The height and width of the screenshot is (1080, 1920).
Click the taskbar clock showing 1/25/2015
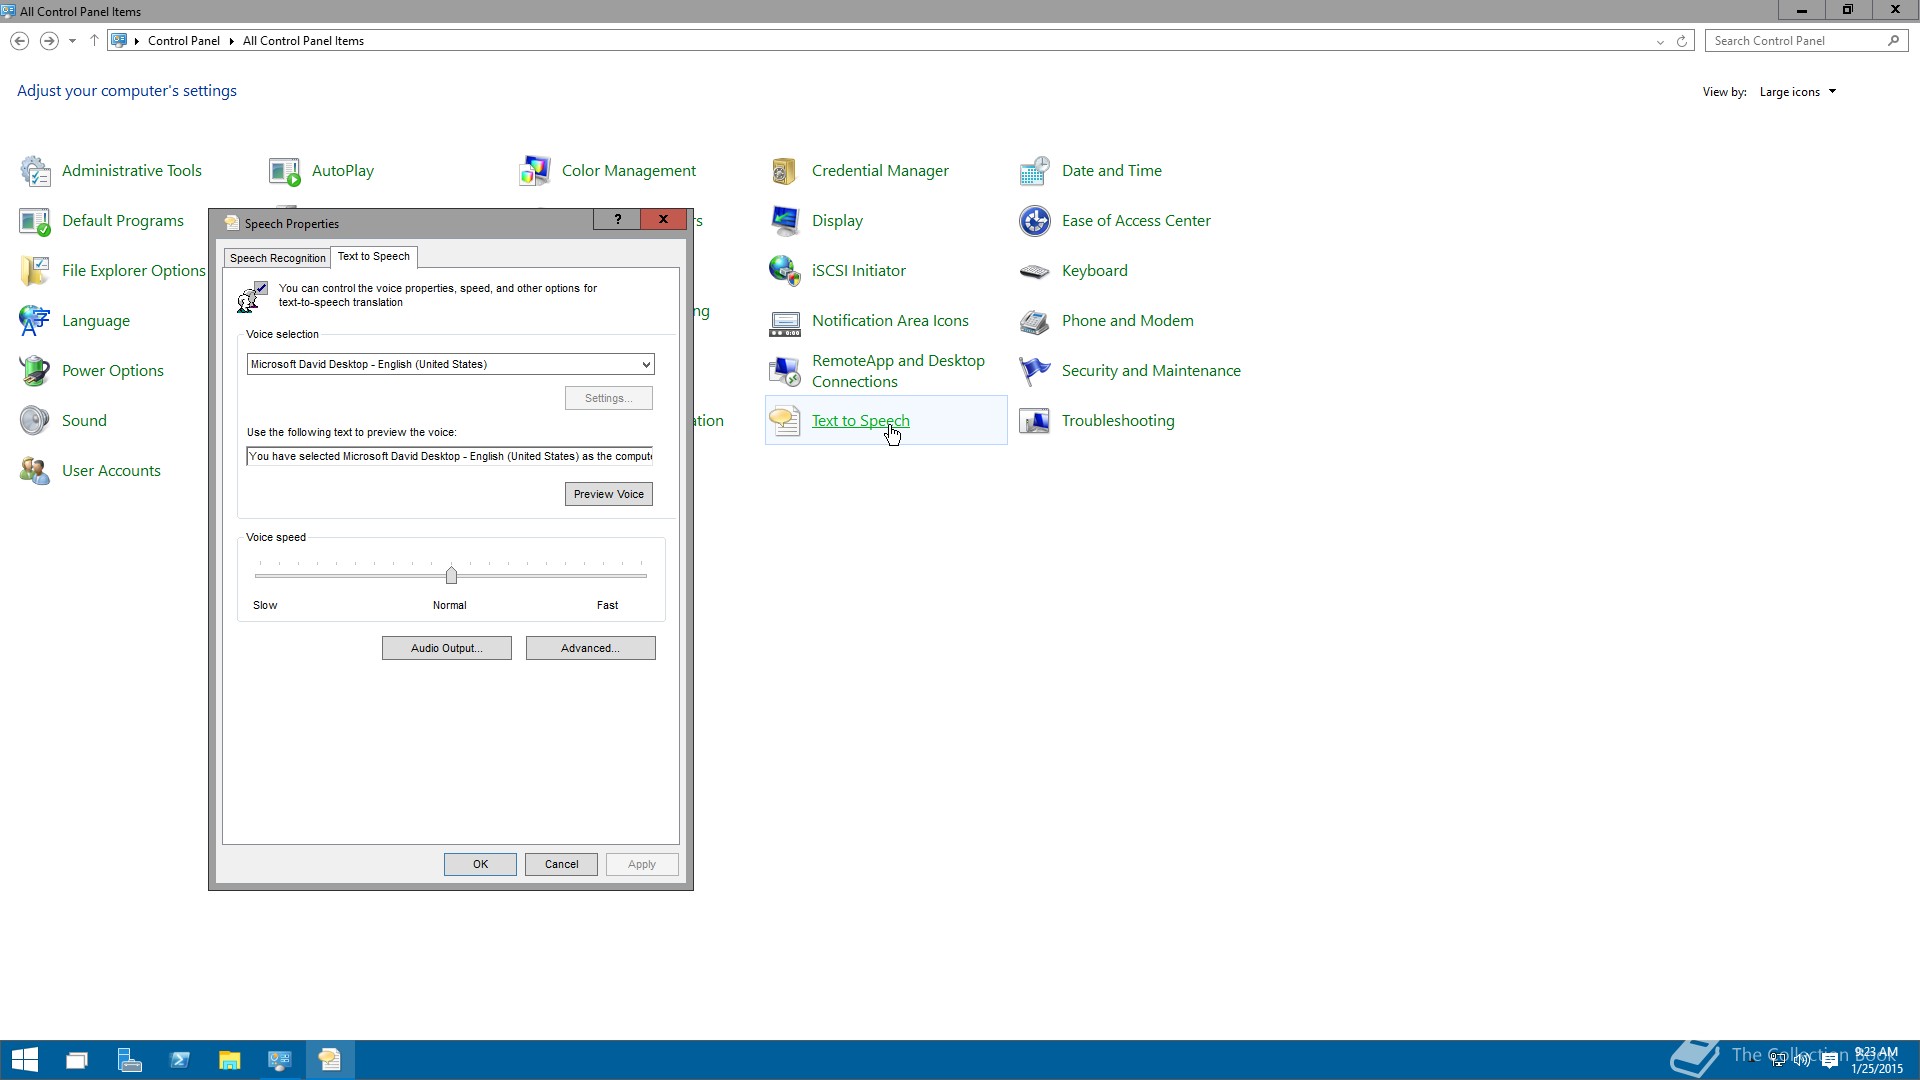pos(1876,1060)
